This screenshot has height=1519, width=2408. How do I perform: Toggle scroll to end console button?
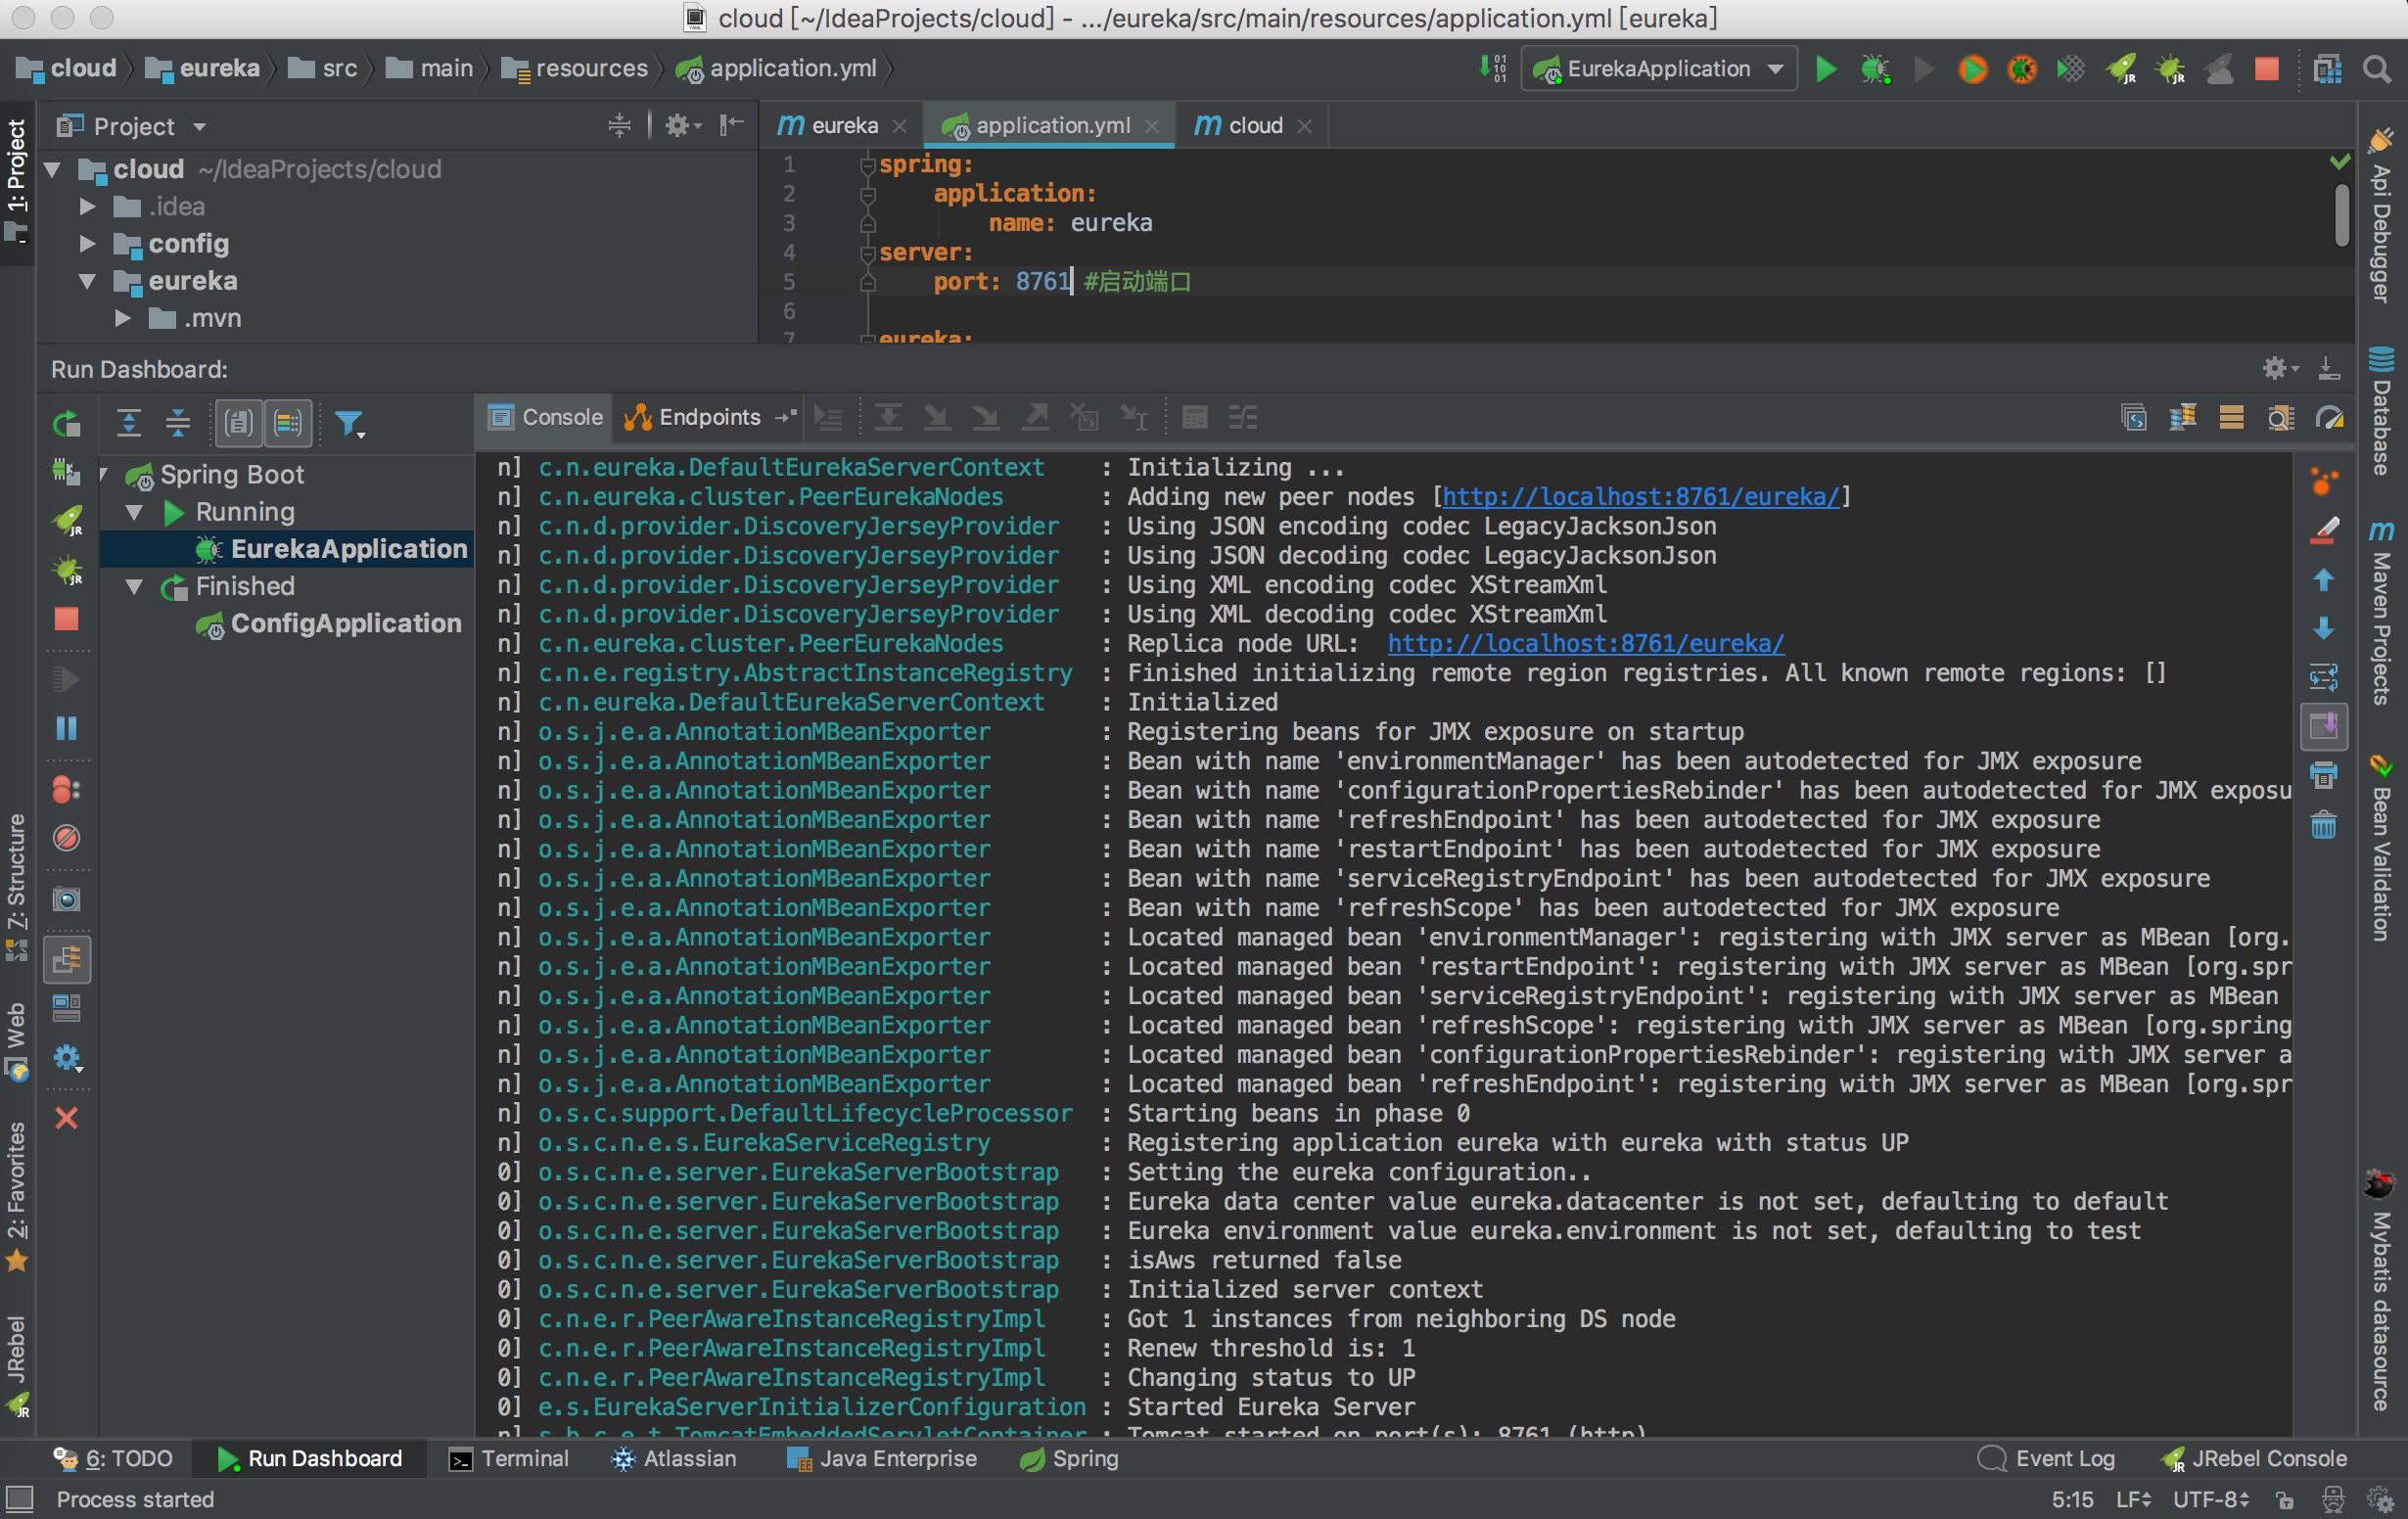[2323, 726]
